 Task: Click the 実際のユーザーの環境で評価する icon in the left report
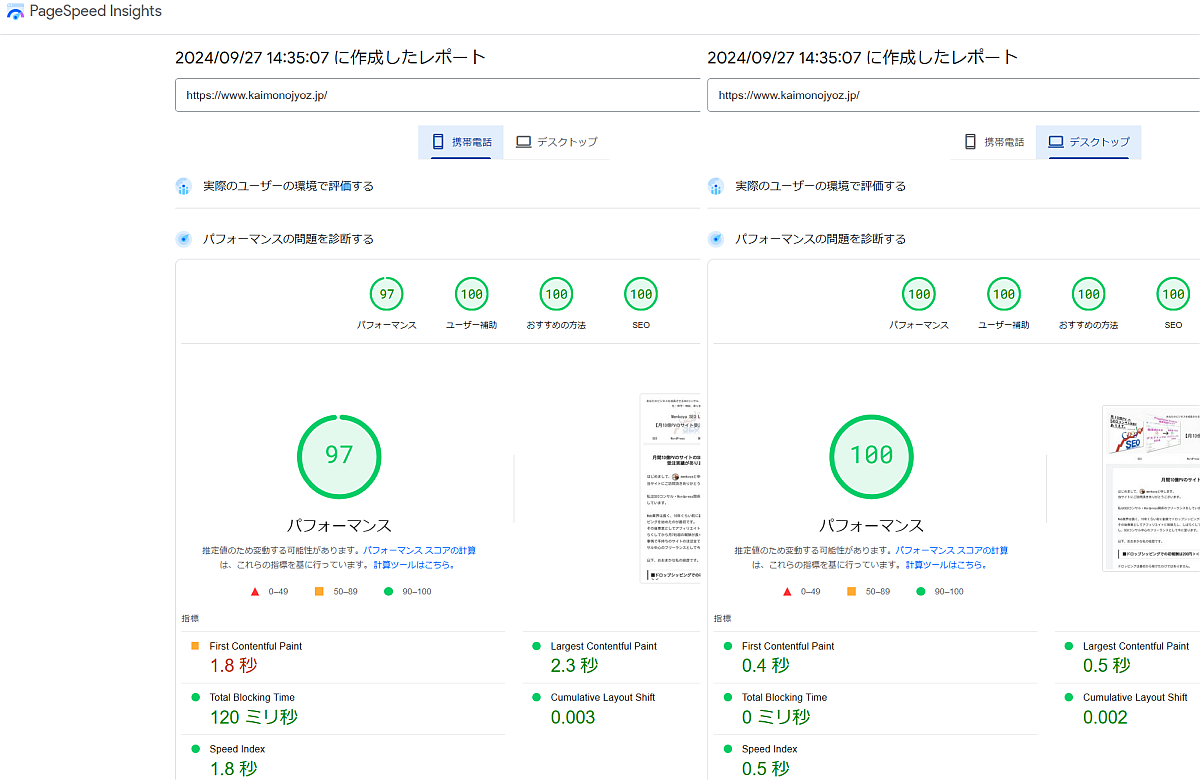(x=183, y=186)
